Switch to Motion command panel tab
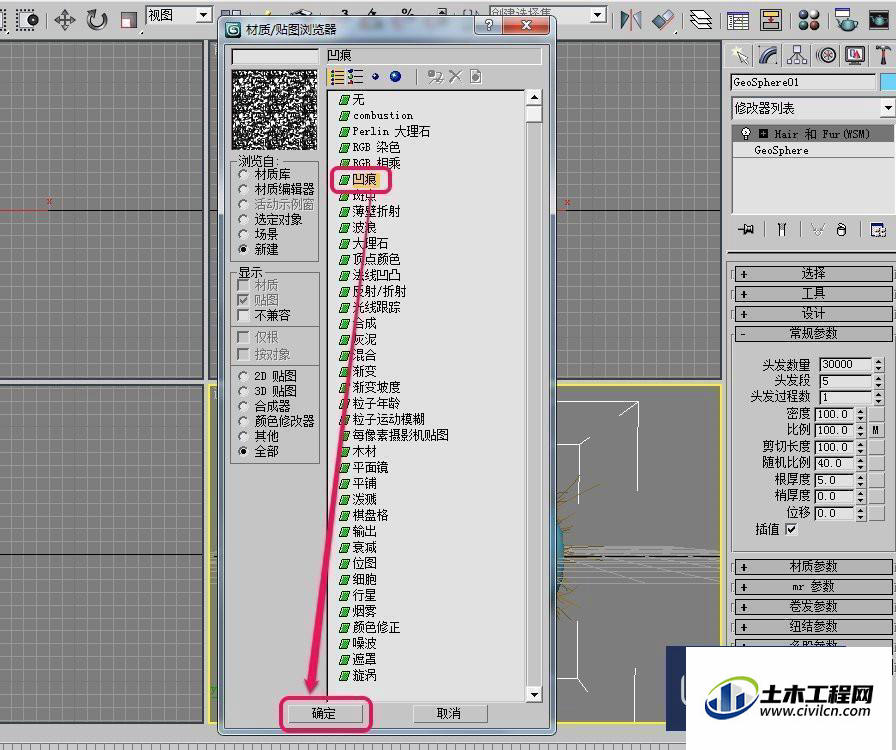The height and width of the screenshot is (750, 896). 826,55
